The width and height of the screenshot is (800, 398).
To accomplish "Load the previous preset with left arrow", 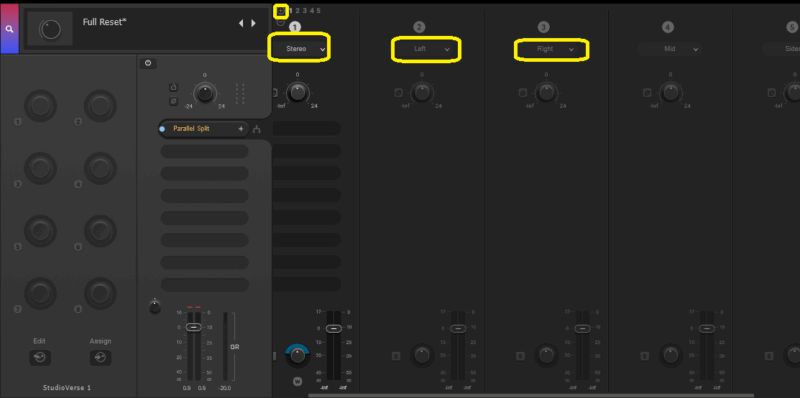I will click(241, 23).
